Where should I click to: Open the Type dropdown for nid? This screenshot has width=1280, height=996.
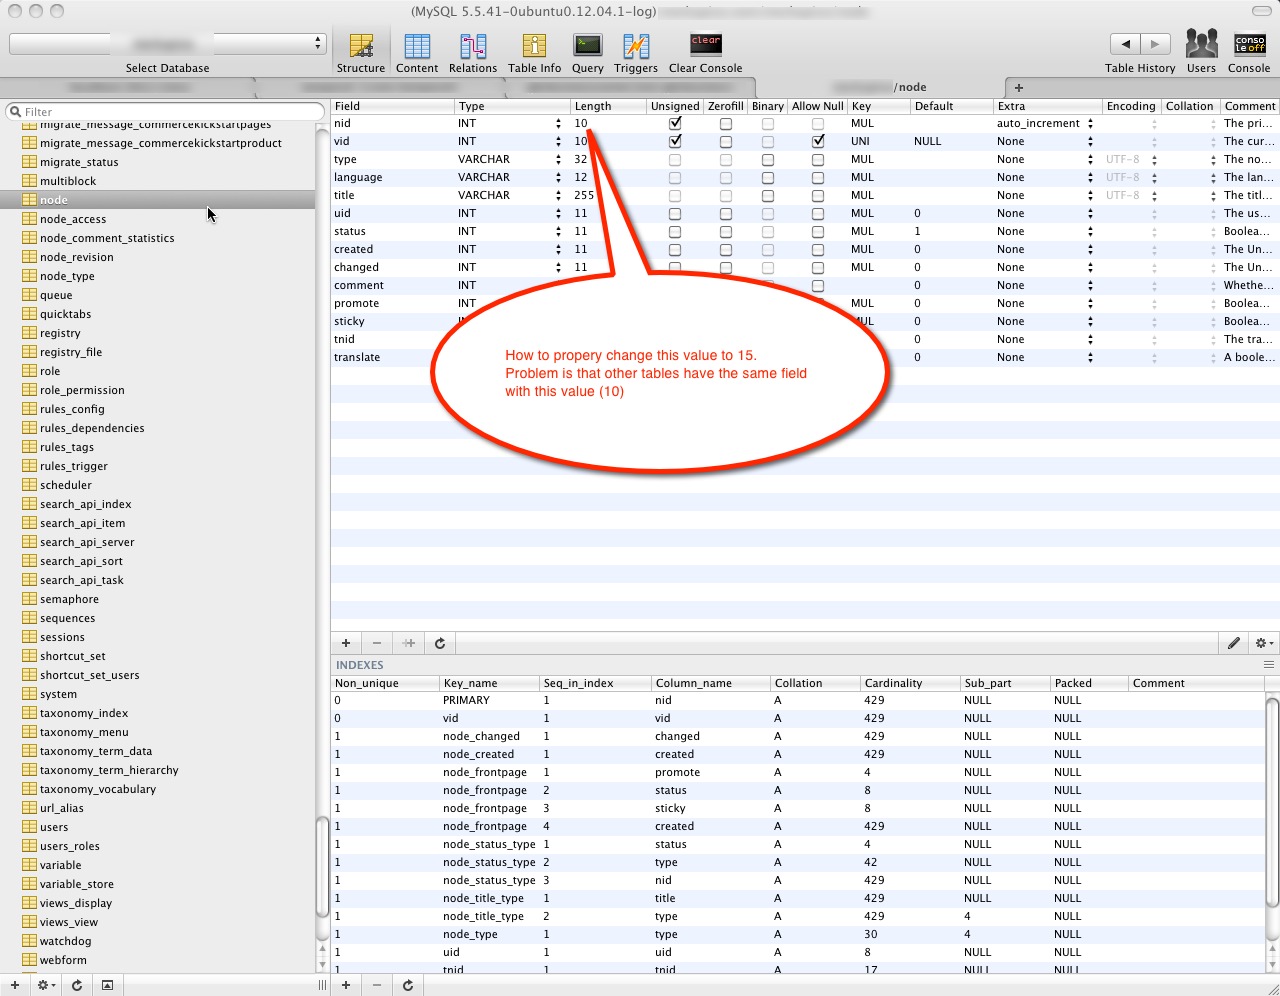coord(558,124)
